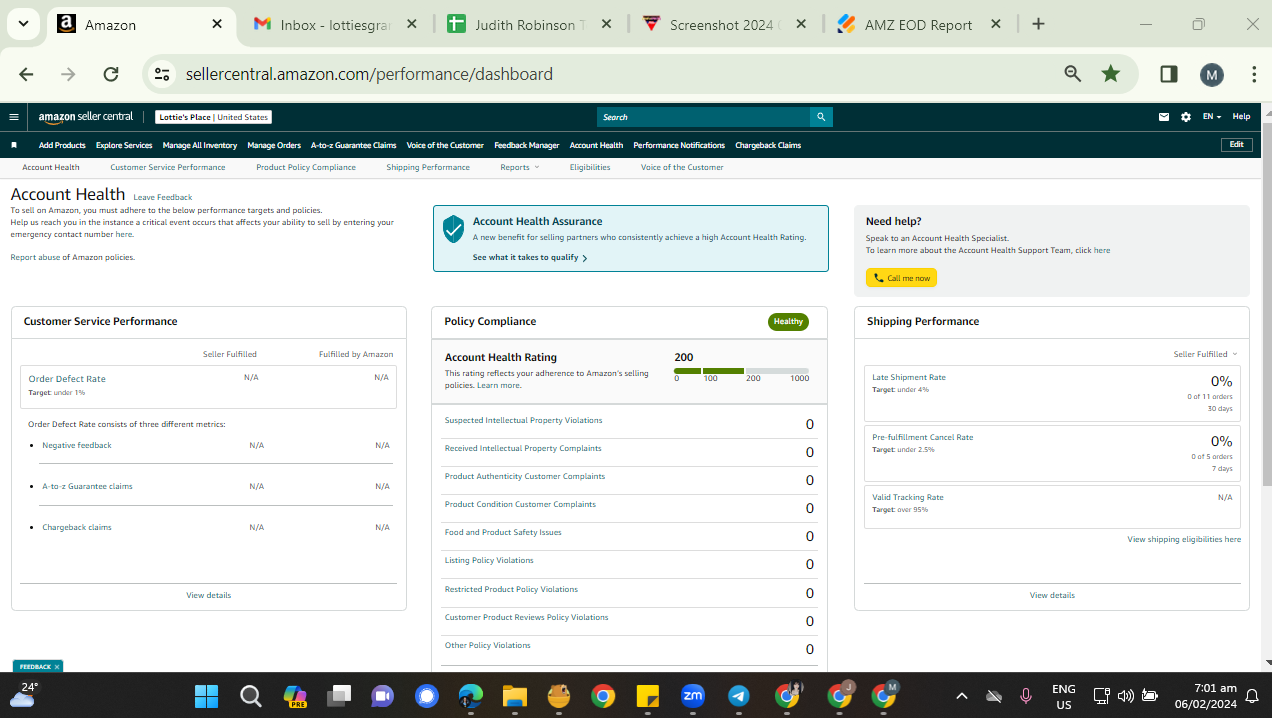Image resolution: width=1272 pixels, height=718 pixels.
Task: Open Telegram from the taskbar
Action: (739, 695)
